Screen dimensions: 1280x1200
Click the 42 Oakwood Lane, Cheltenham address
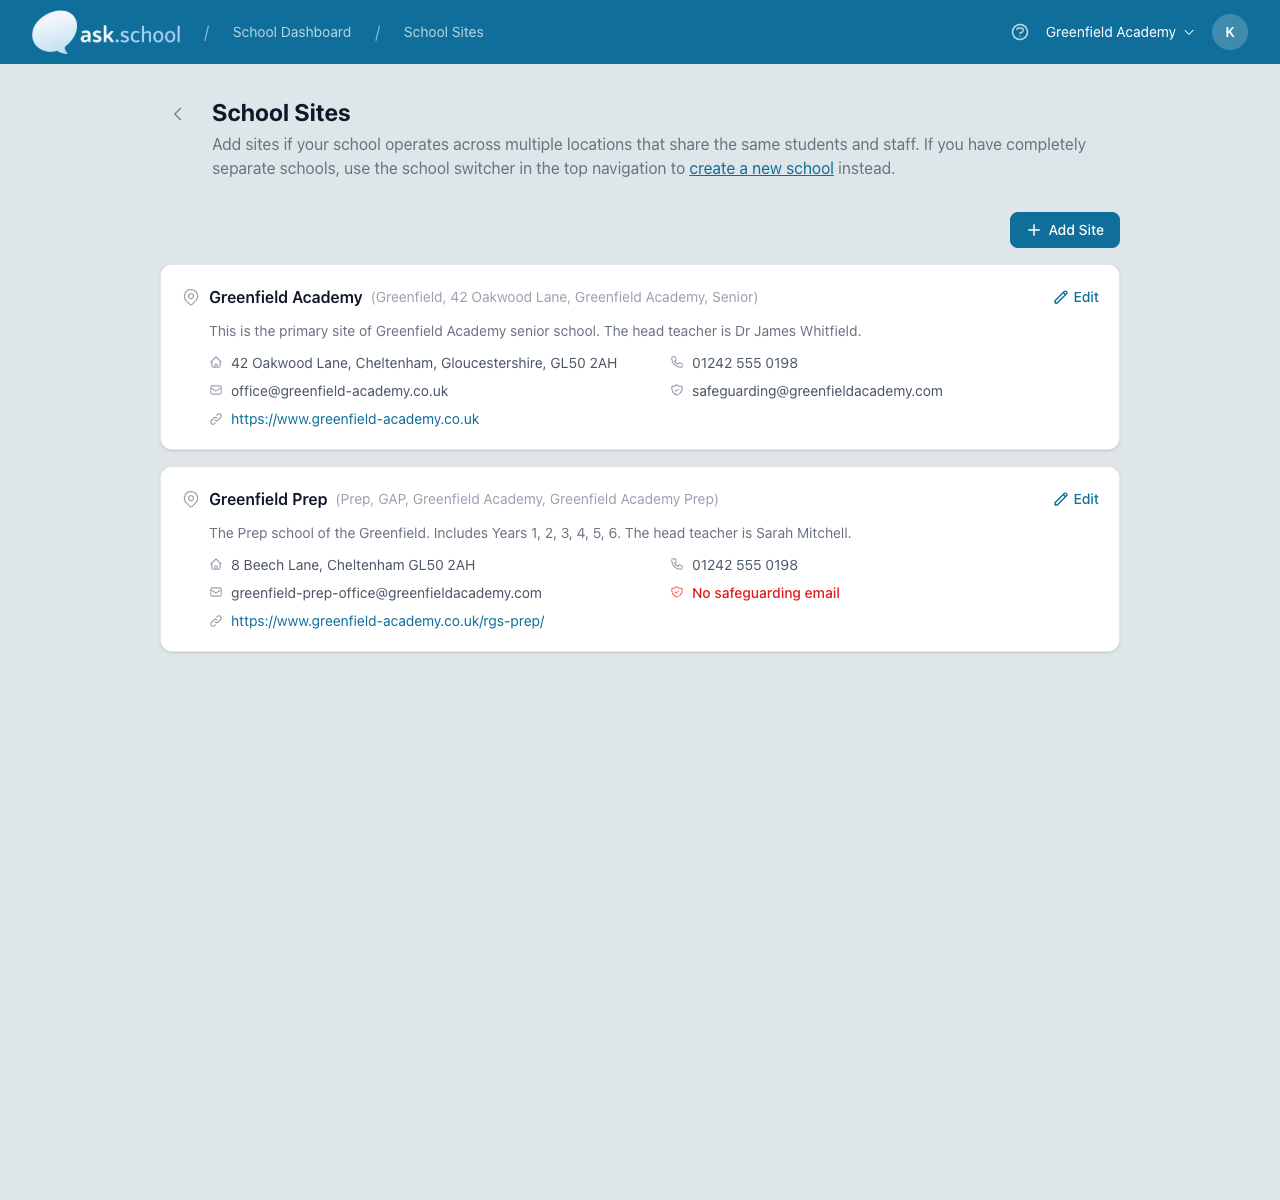coord(424,363)
